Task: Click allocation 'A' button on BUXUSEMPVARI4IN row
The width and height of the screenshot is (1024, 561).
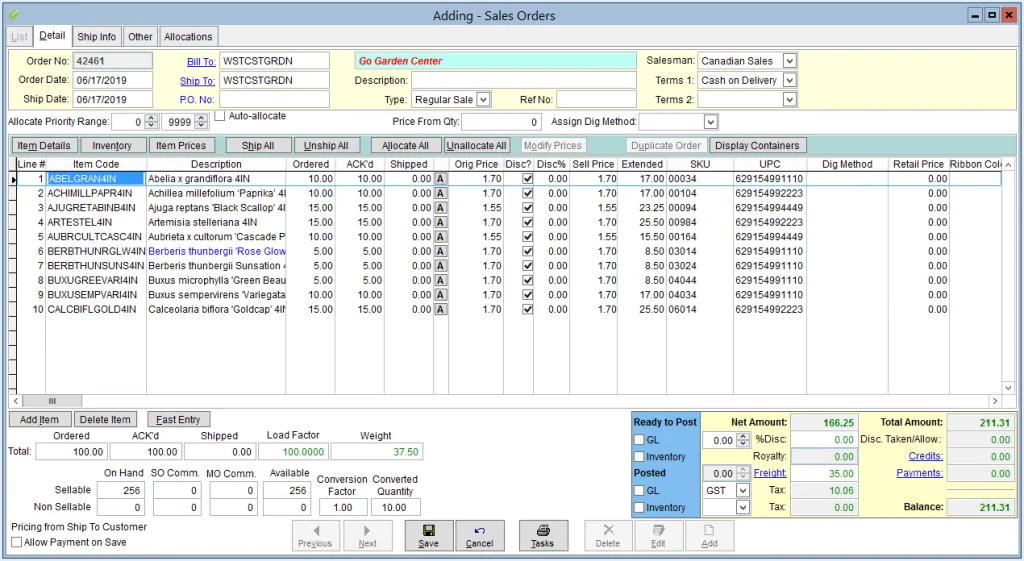Action: (441, 295)
